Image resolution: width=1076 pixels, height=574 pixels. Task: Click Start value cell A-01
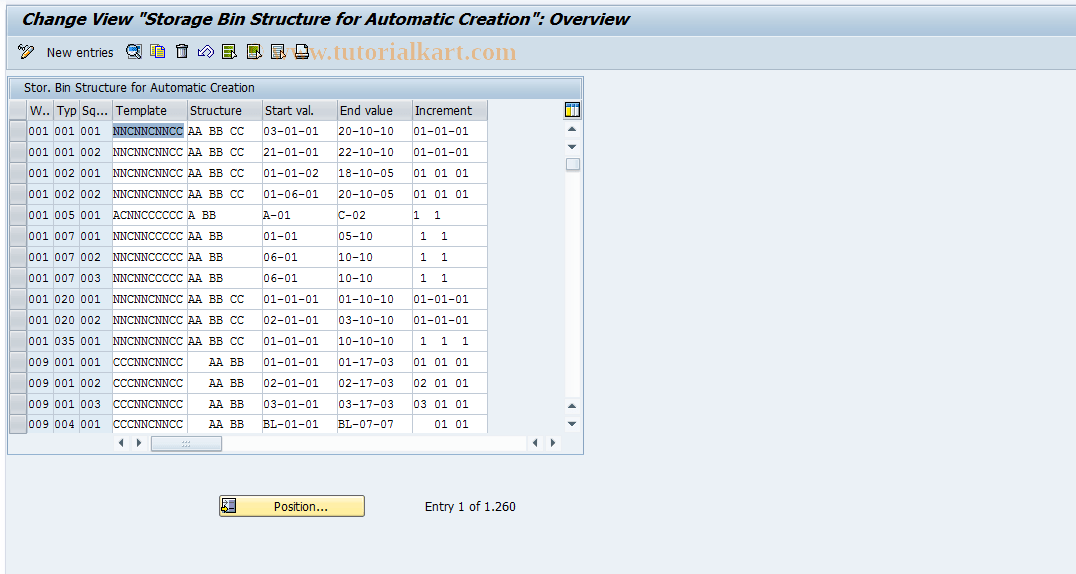(300, 215)
